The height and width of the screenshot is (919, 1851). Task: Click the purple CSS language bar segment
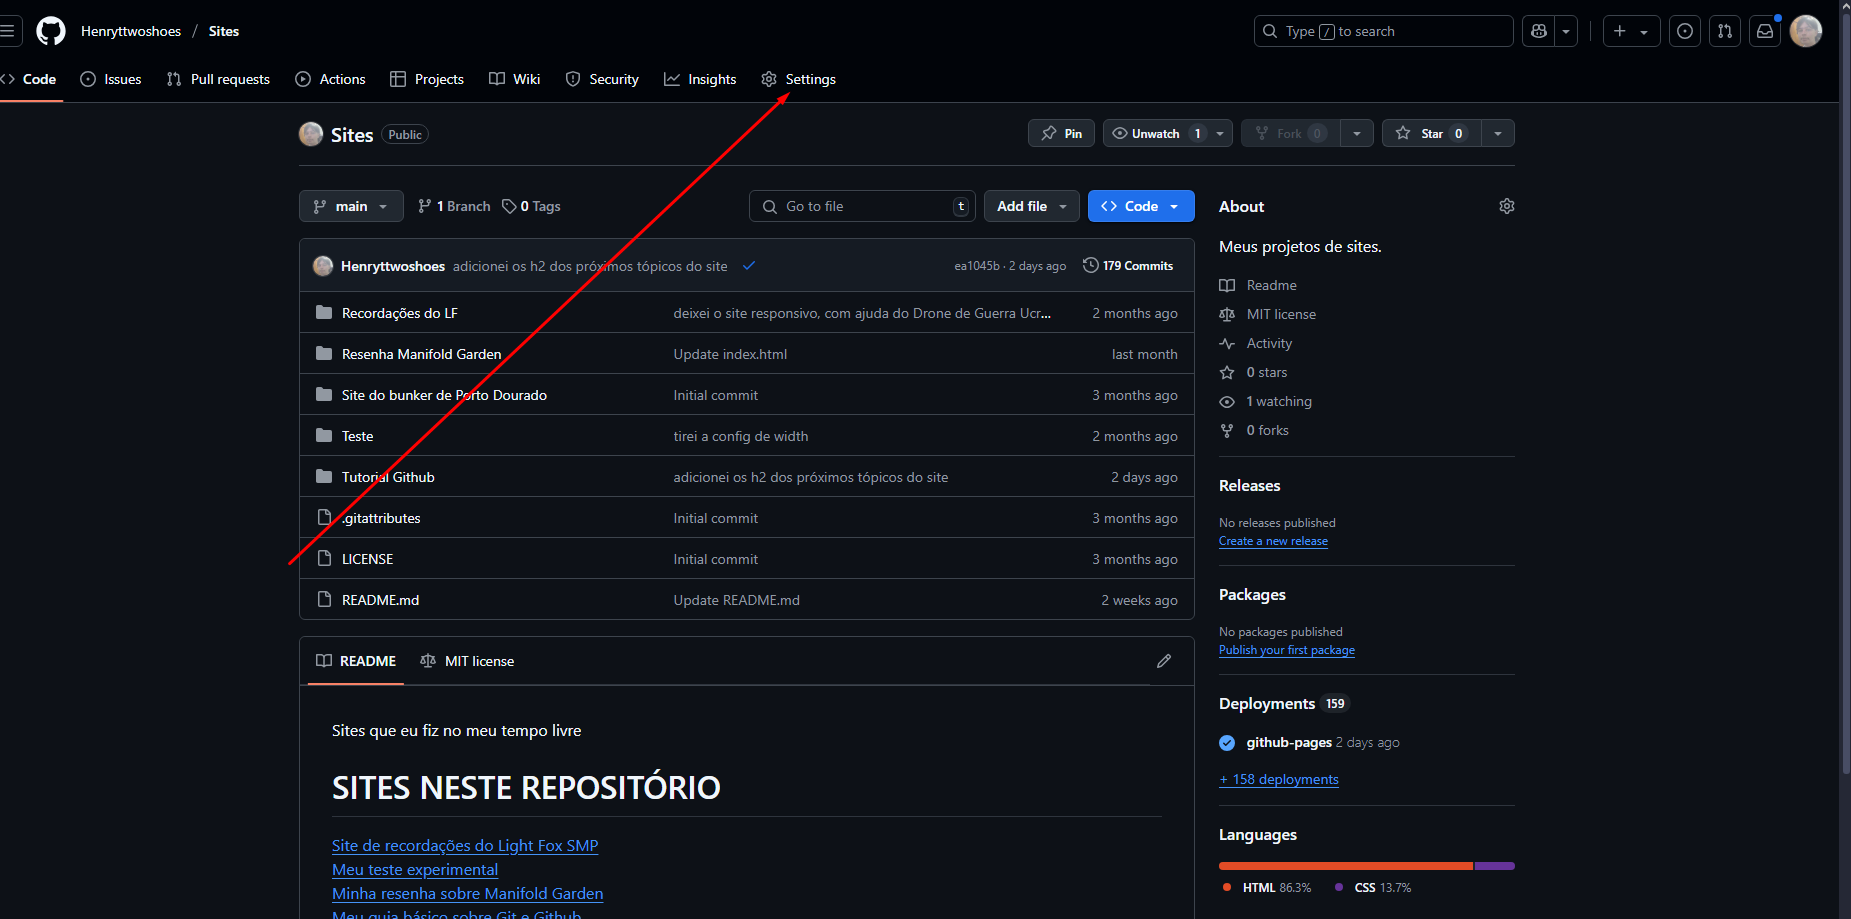click(1495, 866)
